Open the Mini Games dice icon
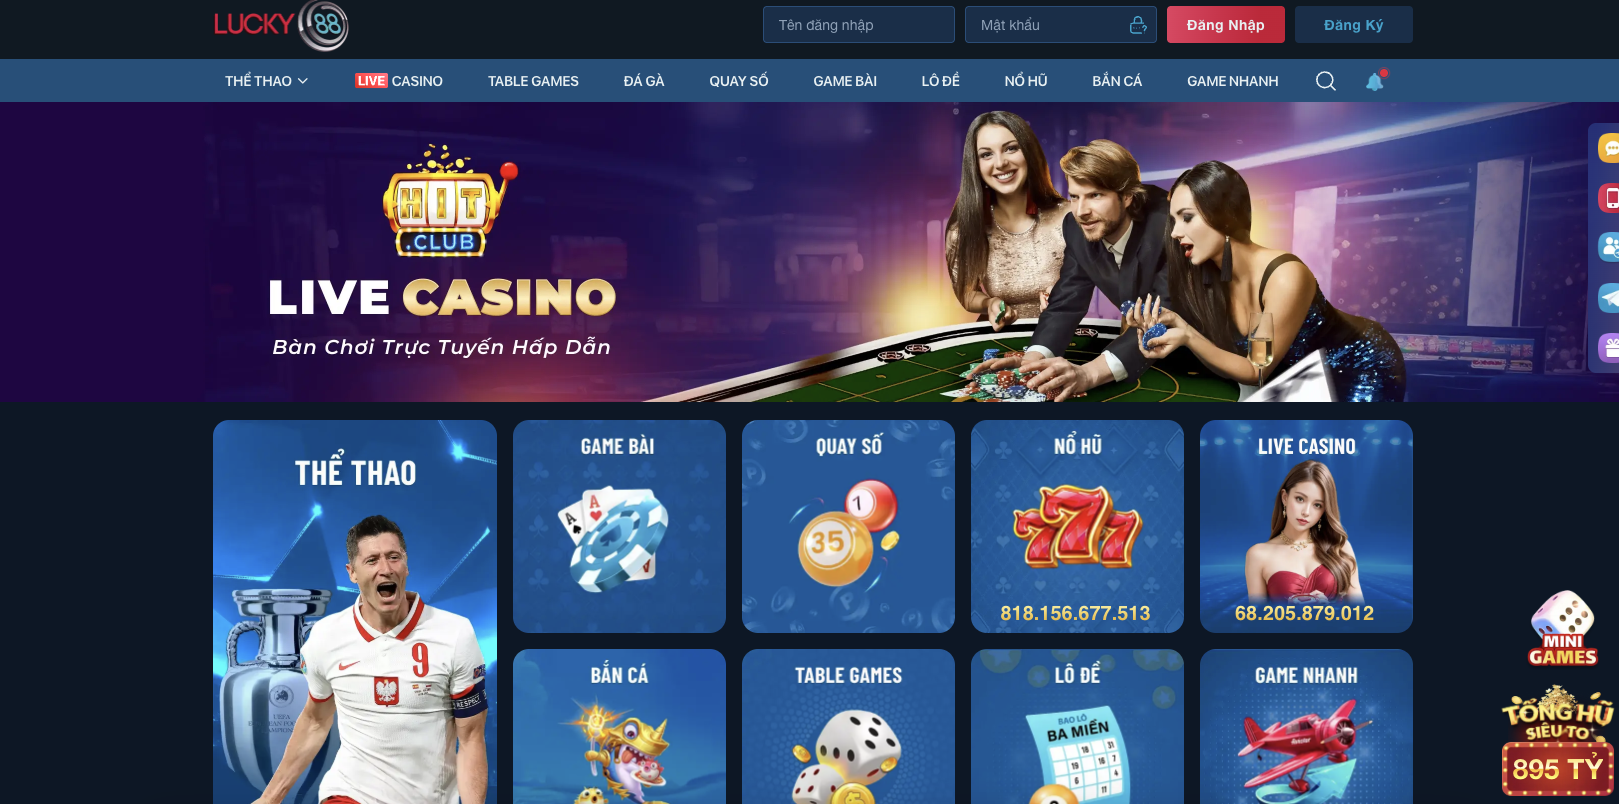Viewport: 1619px width, 804px height. click(x=1562, y=628)
